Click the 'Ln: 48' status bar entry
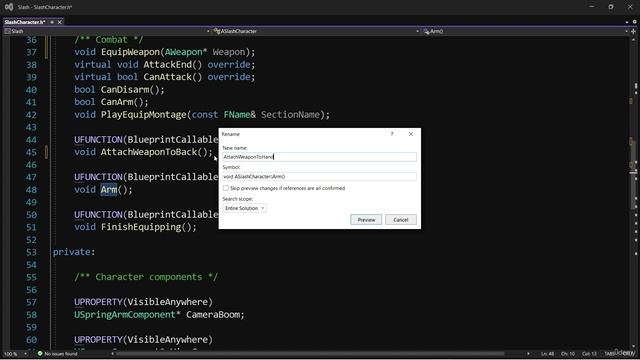This screenshot has height=360, width=640. [547, 354]
